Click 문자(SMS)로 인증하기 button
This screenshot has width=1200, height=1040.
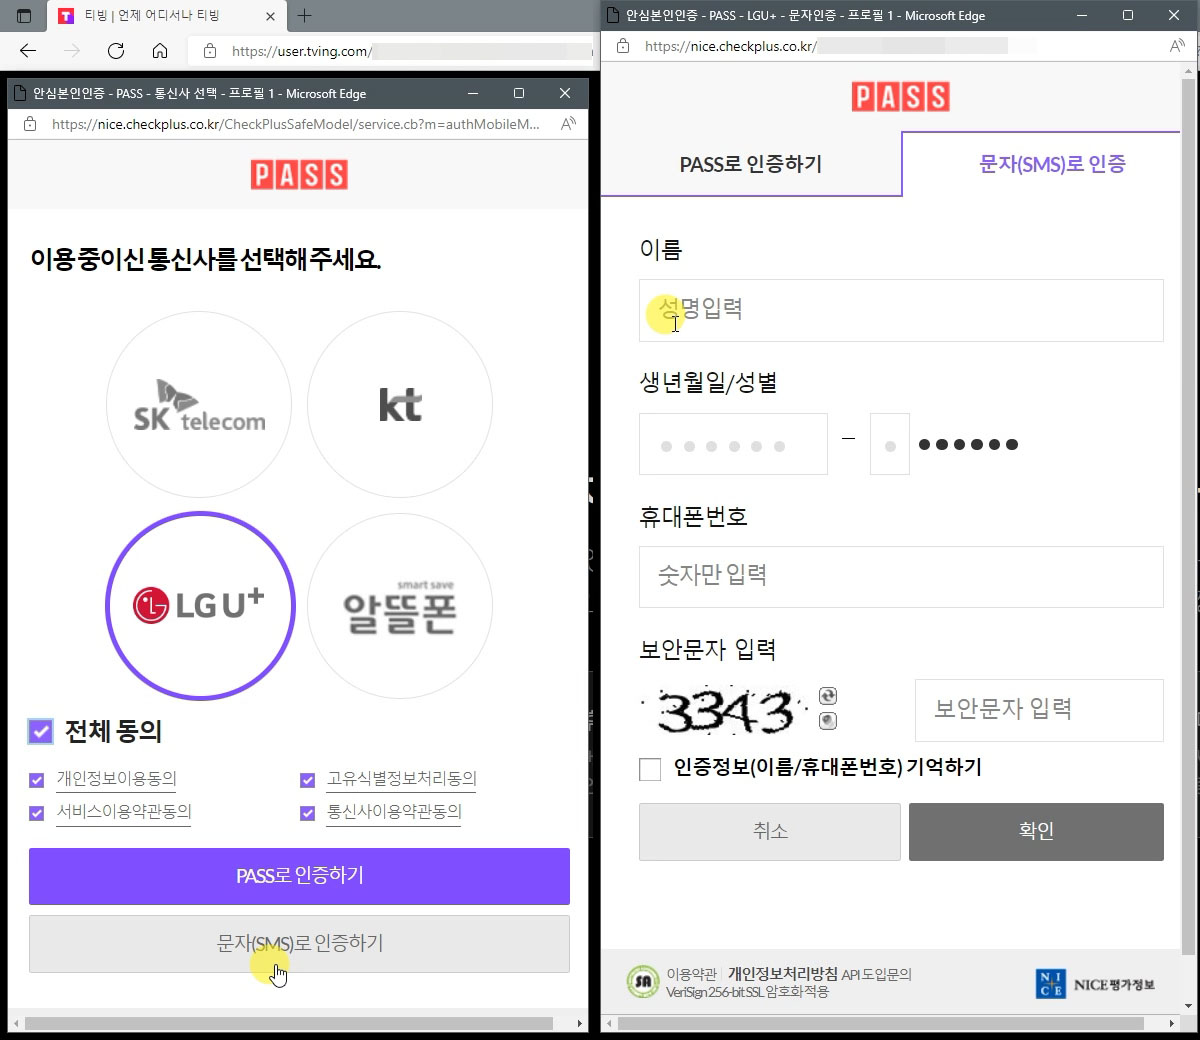[x=299, y=944]
